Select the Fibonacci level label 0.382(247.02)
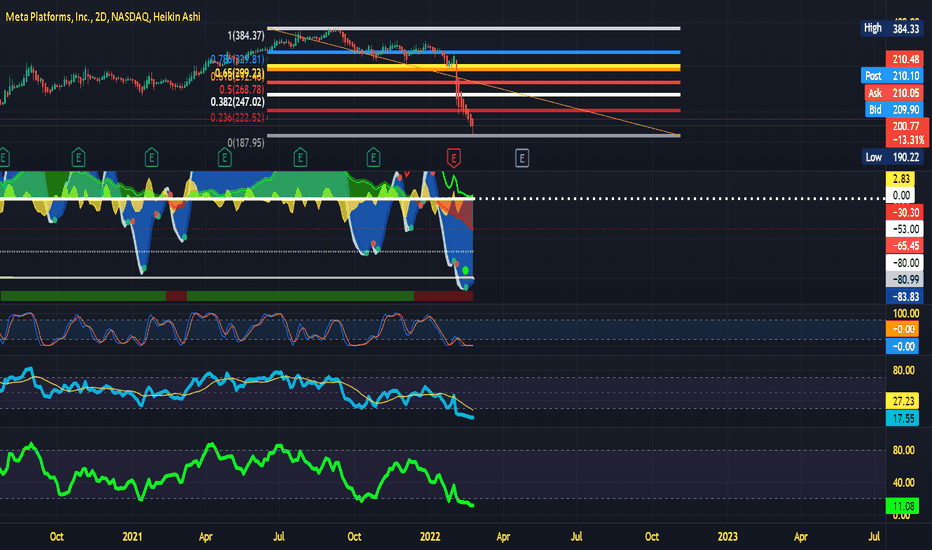 click(x=237, y=102)
